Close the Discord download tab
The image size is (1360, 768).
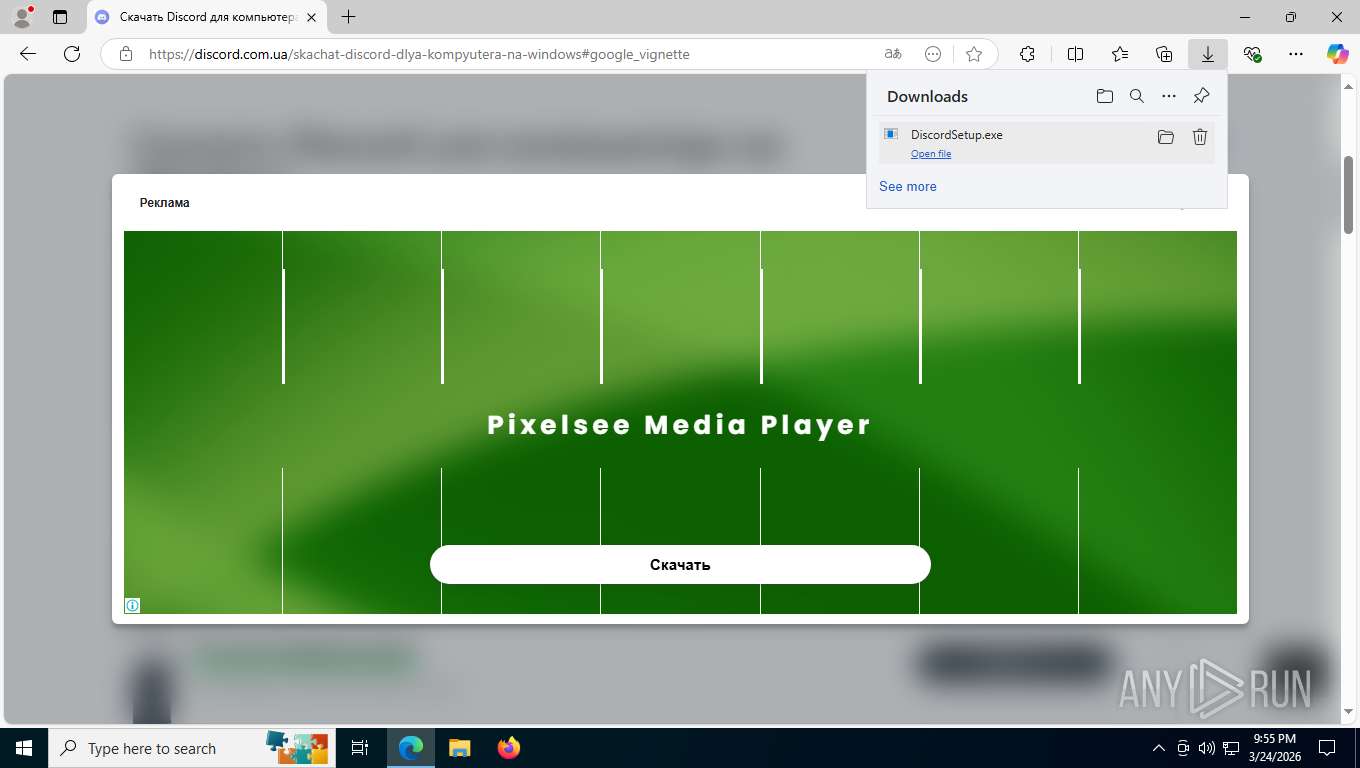[311, 17]
